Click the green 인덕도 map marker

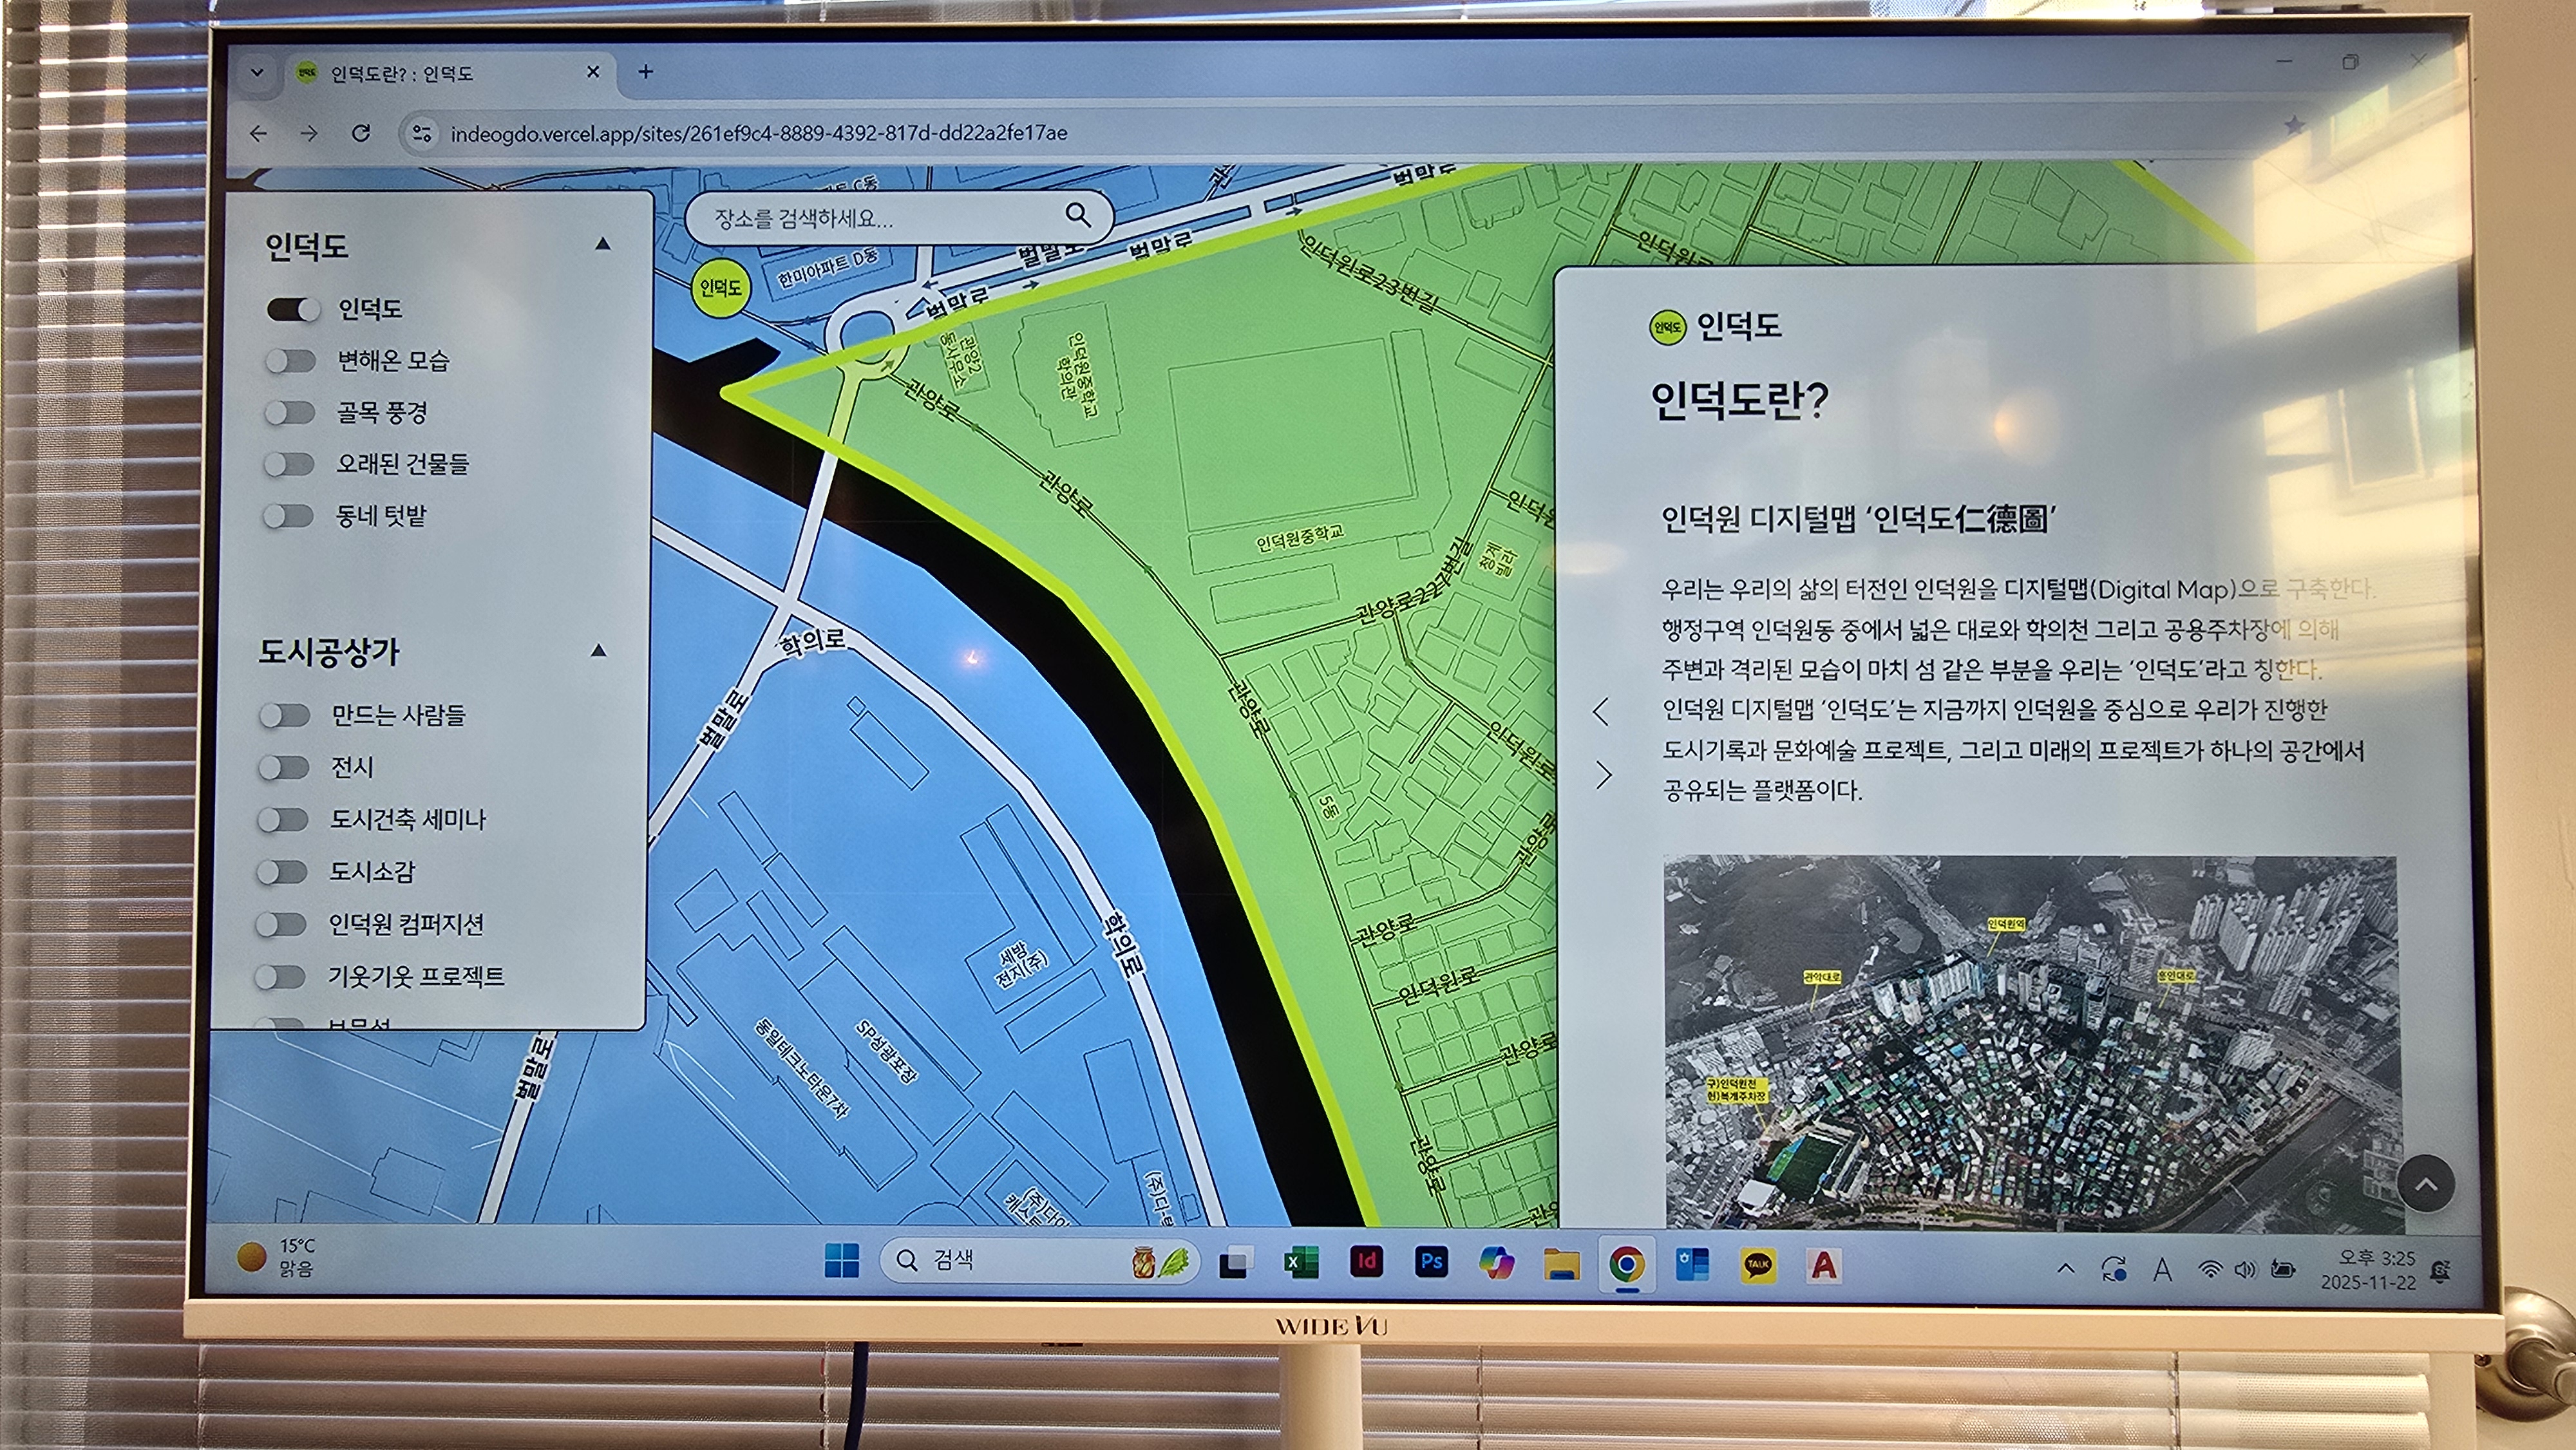[720, 288]
